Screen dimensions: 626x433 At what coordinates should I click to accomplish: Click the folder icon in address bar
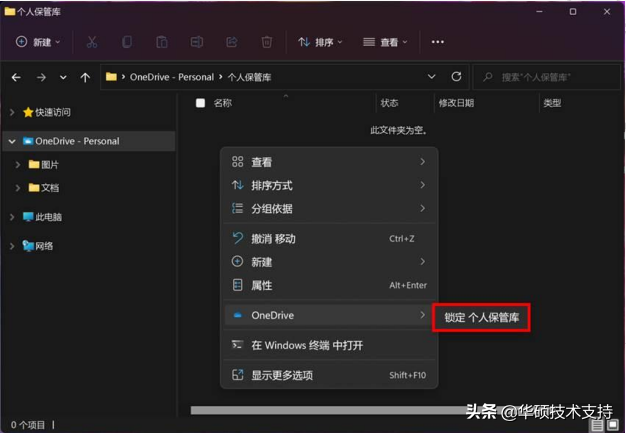tap(111, 77)
